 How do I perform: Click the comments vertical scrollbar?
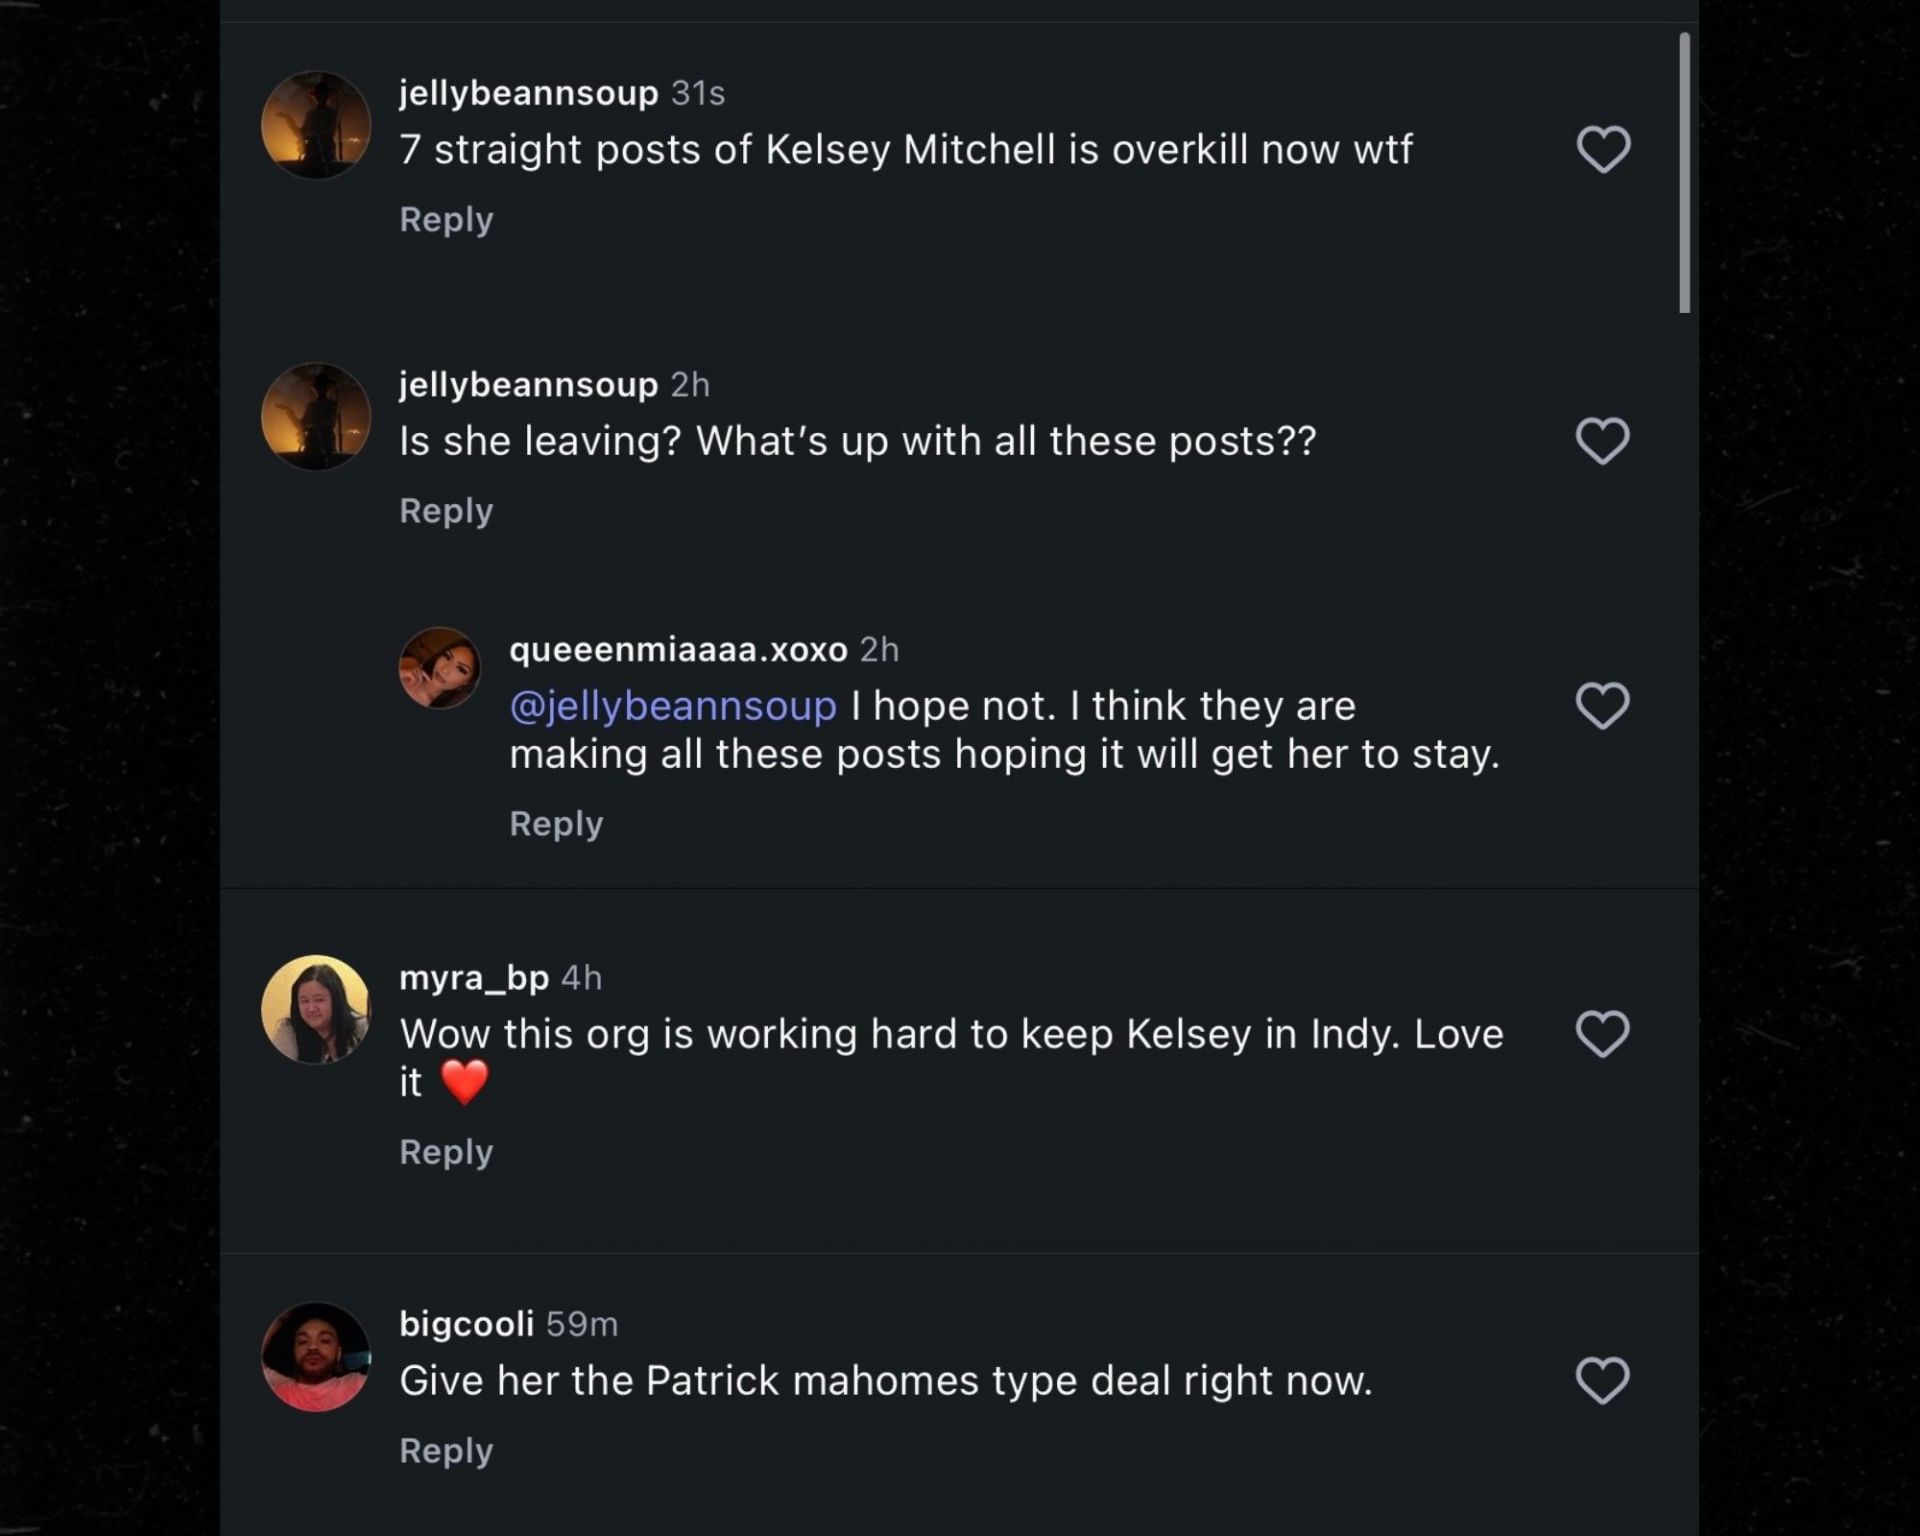coord(1684,173)
